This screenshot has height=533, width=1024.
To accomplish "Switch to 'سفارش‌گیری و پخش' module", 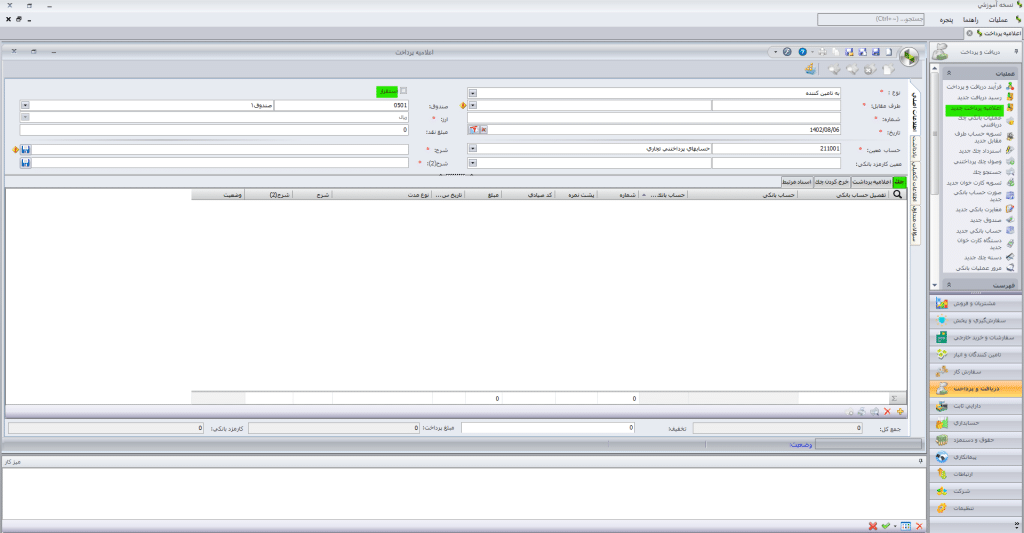I will (976, 320).
